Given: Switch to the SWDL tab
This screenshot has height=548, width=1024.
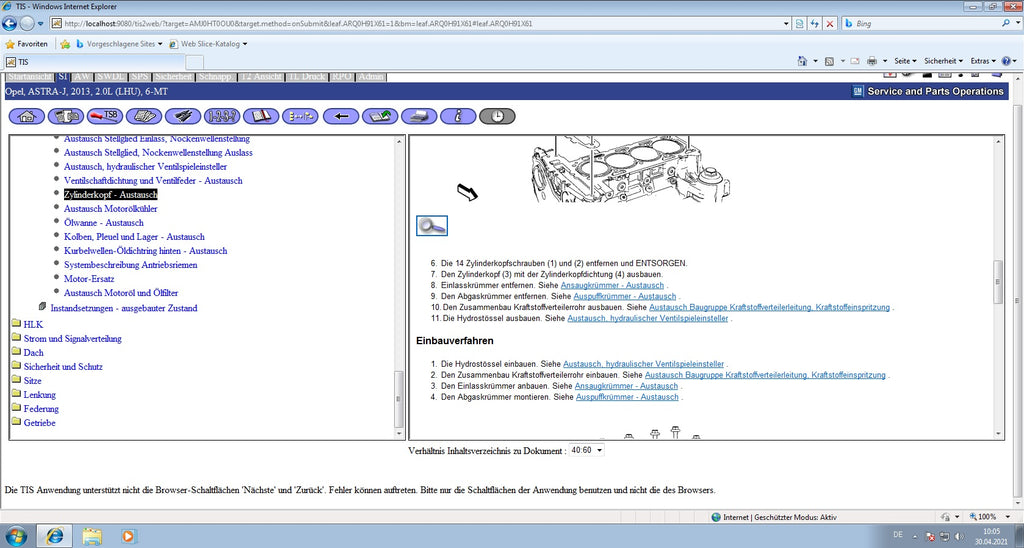Looking at the screenshot, I should click(x=110, y=76).
